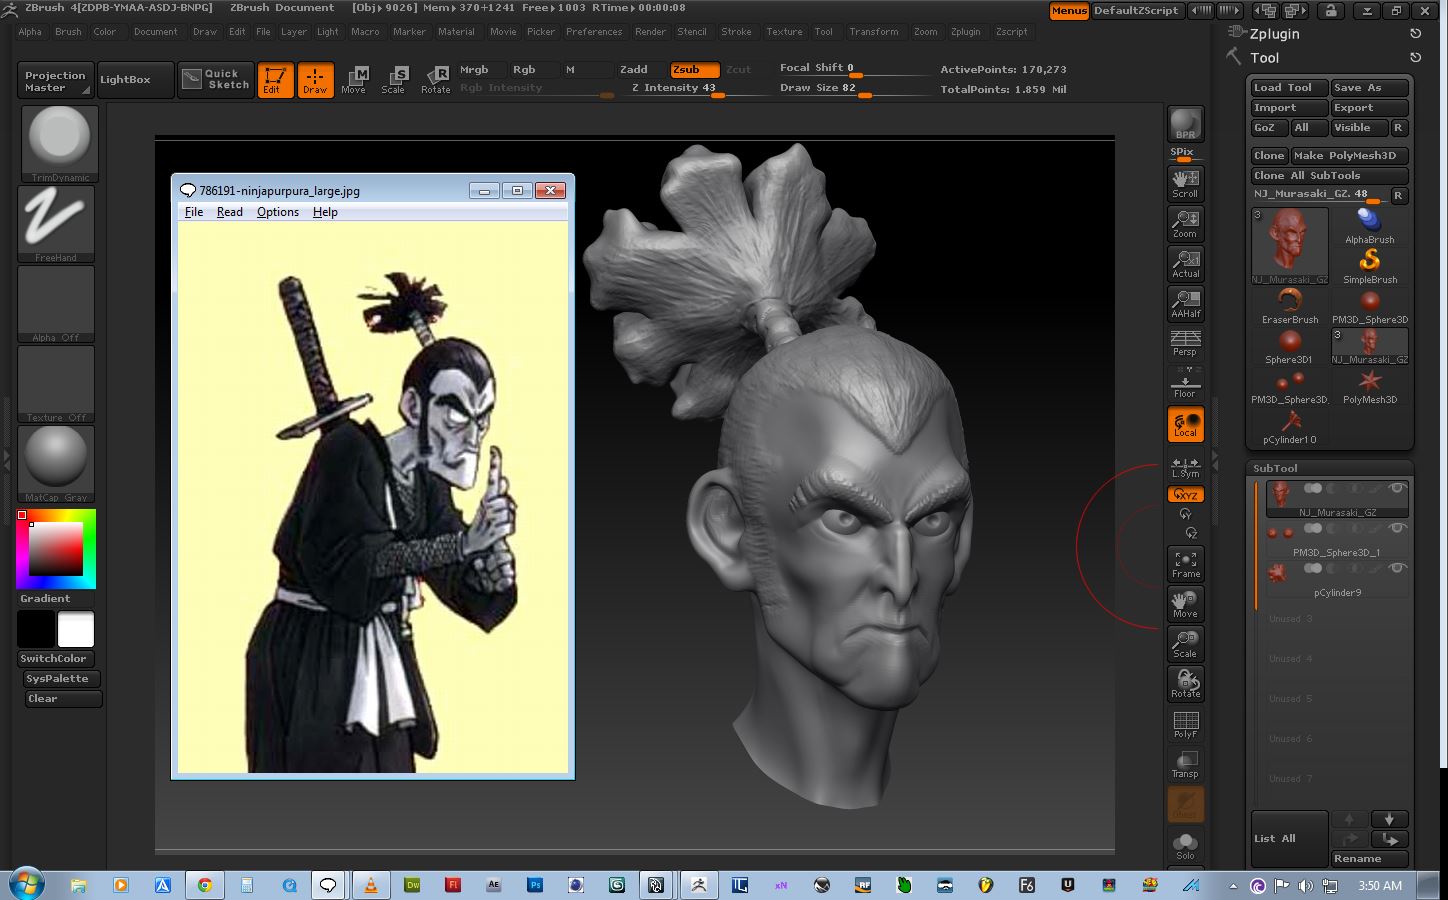1448x900 pixels.
Task: Toggle Persp perspective mode
Action: click(1185, 343)
